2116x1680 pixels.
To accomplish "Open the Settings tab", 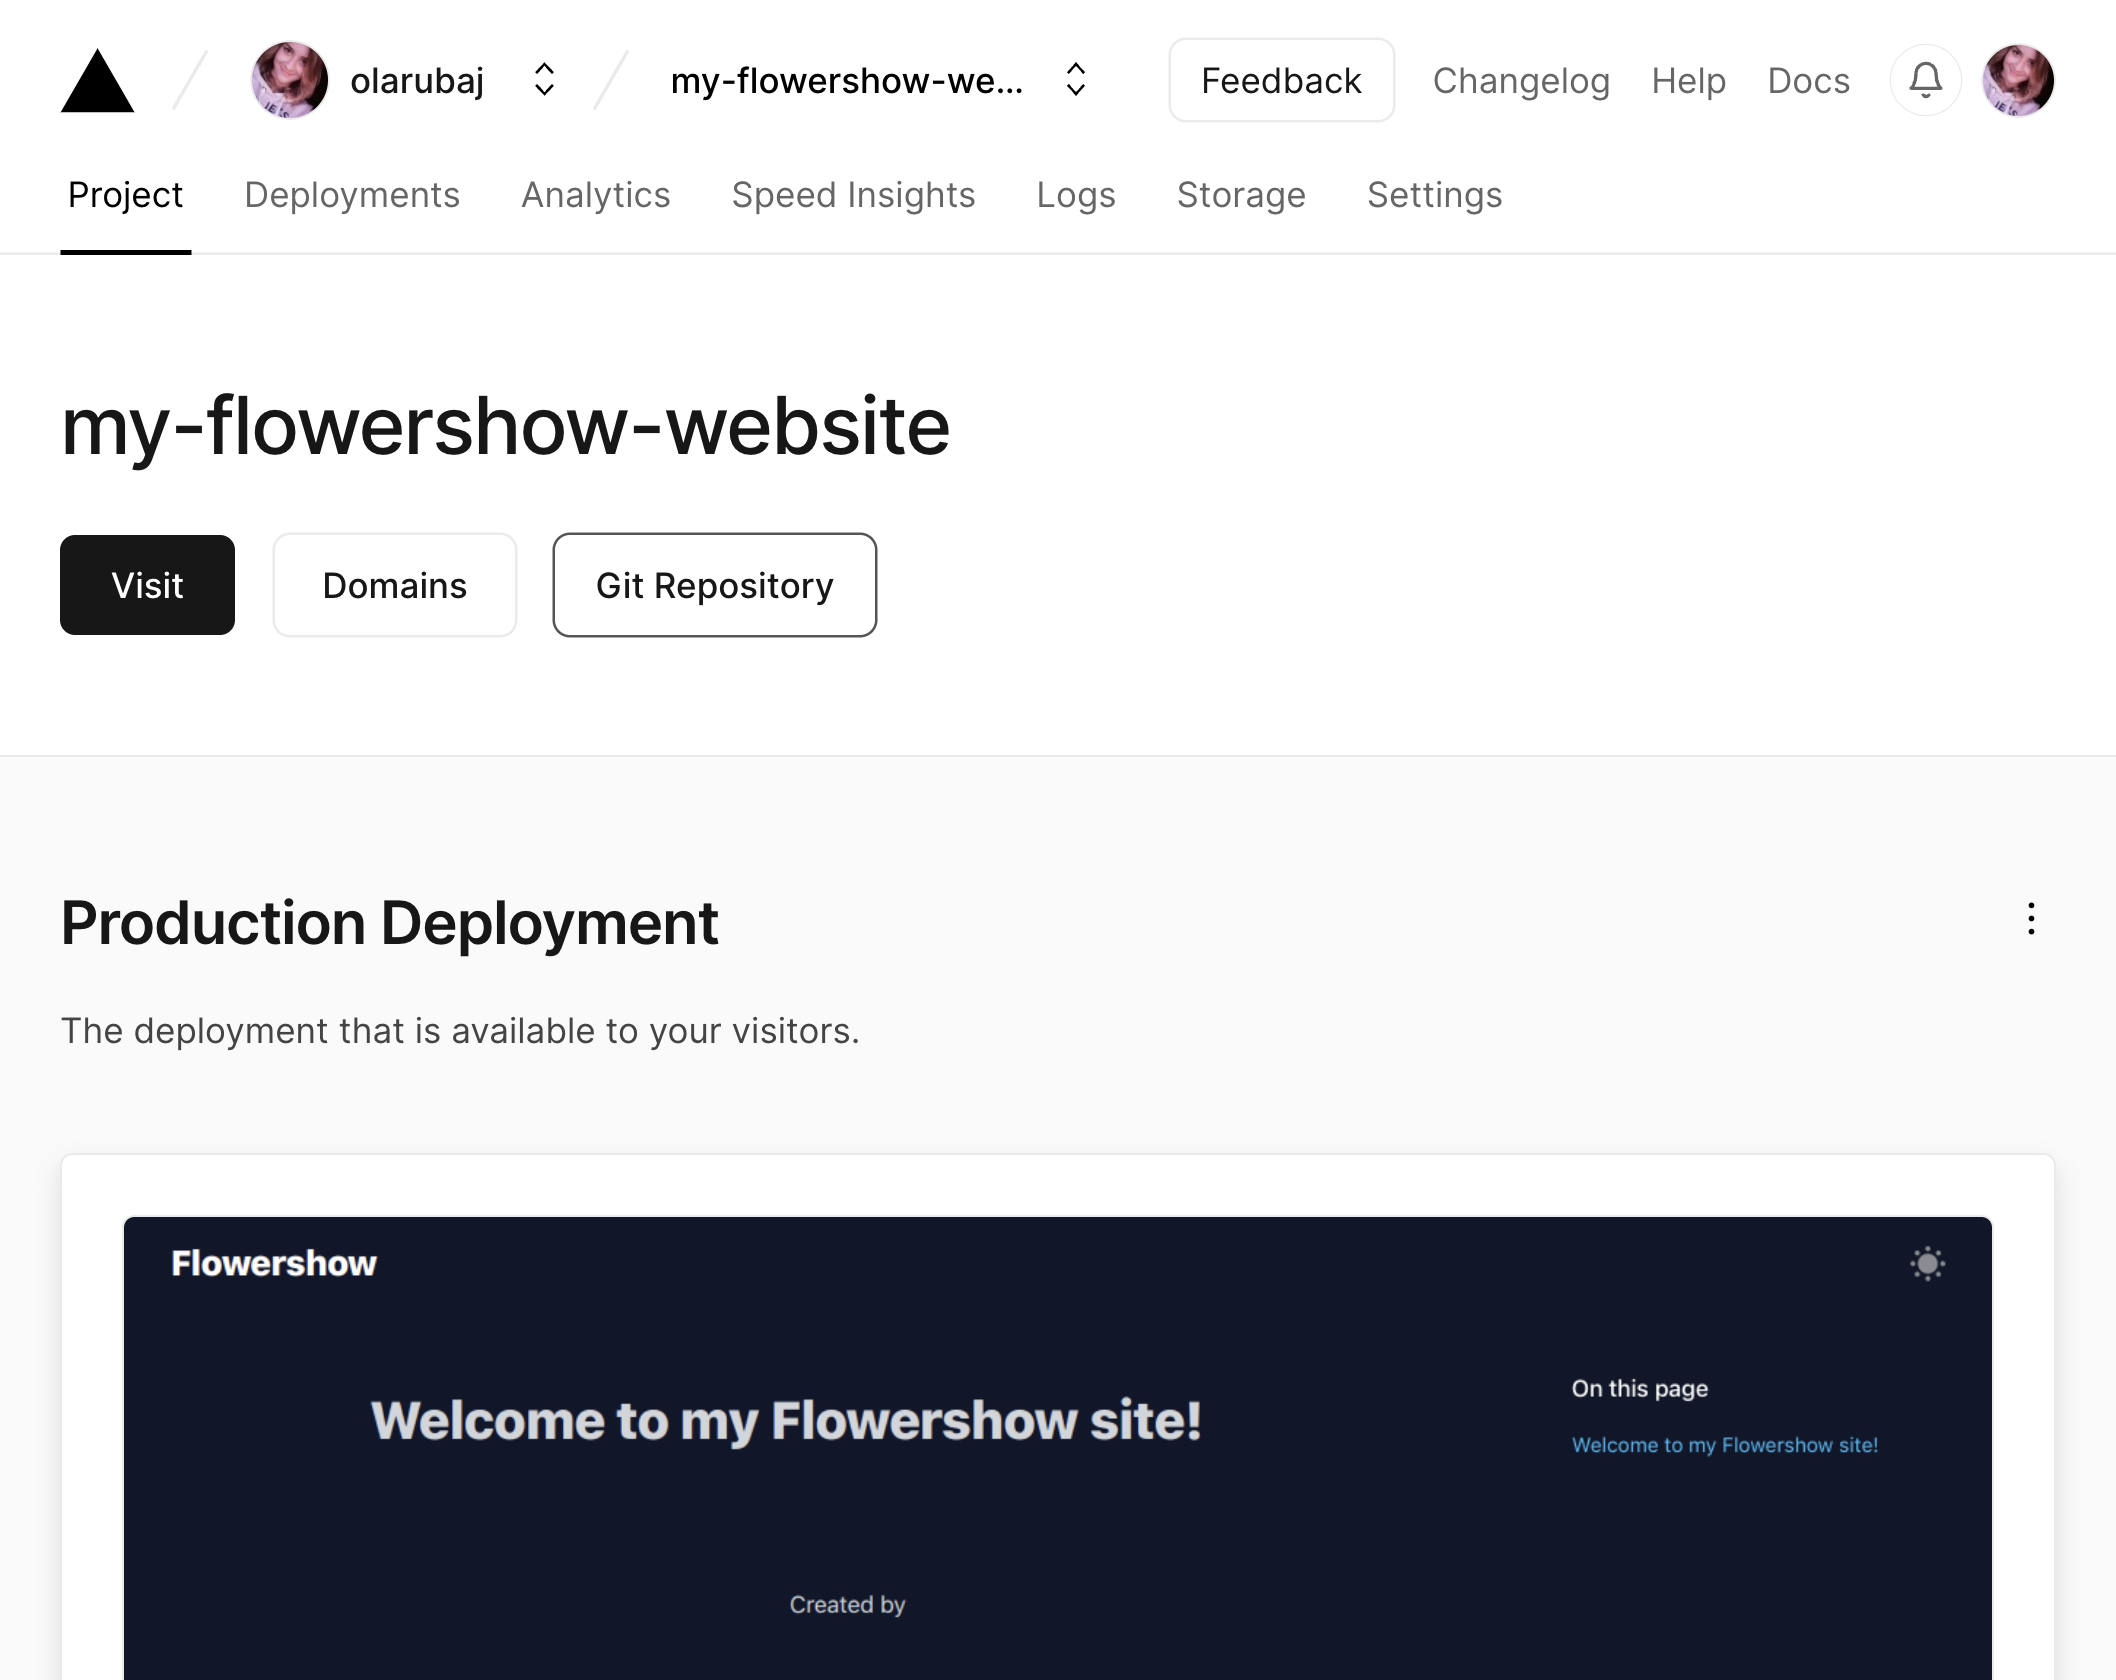I will tap(1434, 195).
